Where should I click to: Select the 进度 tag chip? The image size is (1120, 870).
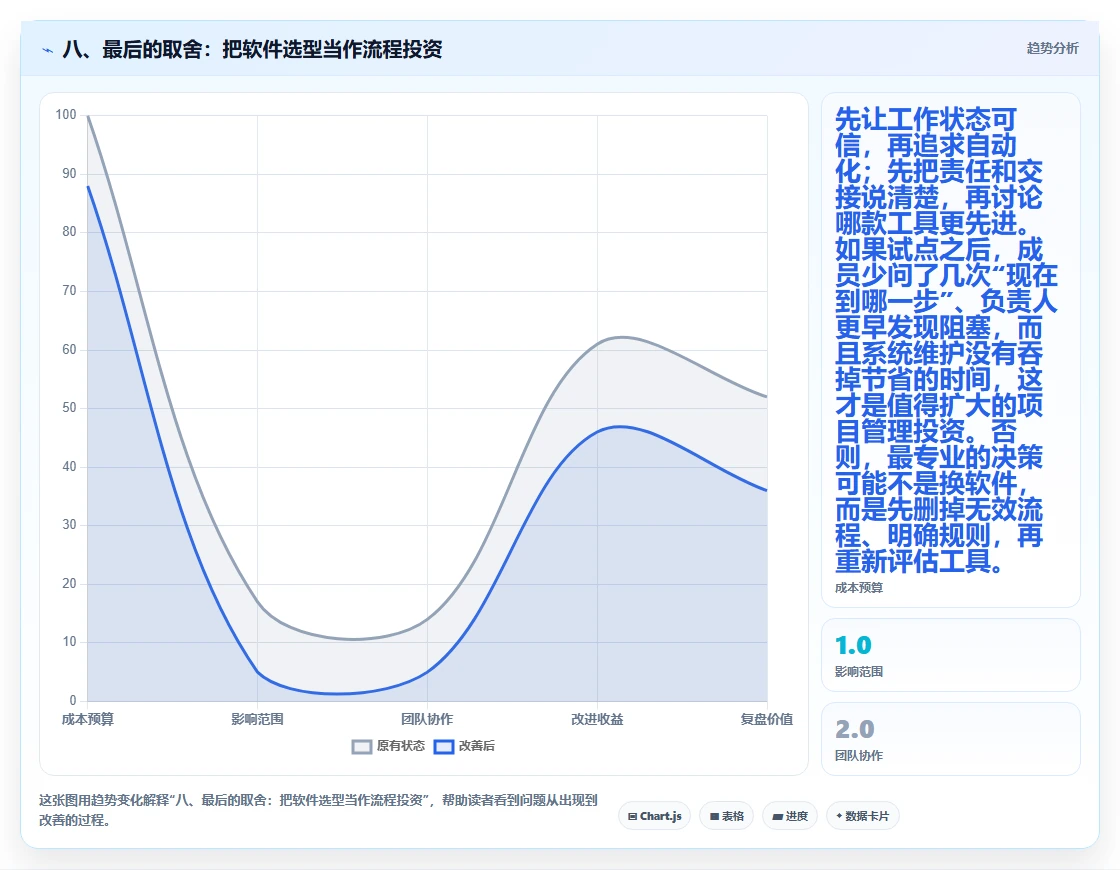pyautogui.click(x=790, y=816)
